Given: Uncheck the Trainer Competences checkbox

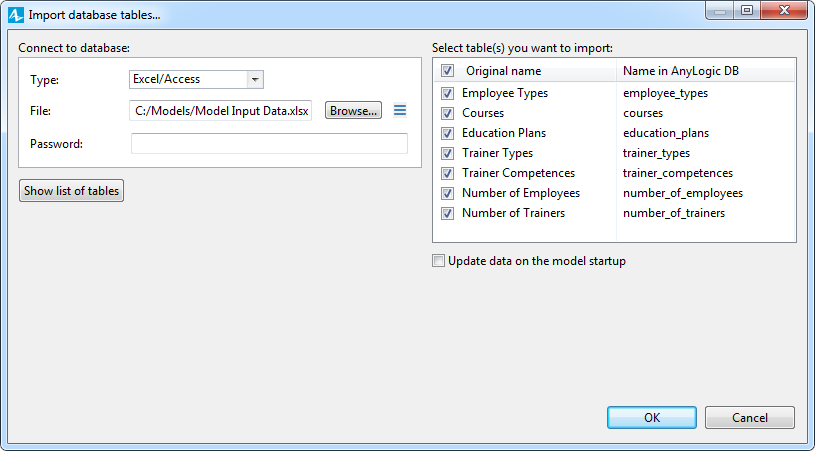Looking at the screenshot, I should click(447, 174).
